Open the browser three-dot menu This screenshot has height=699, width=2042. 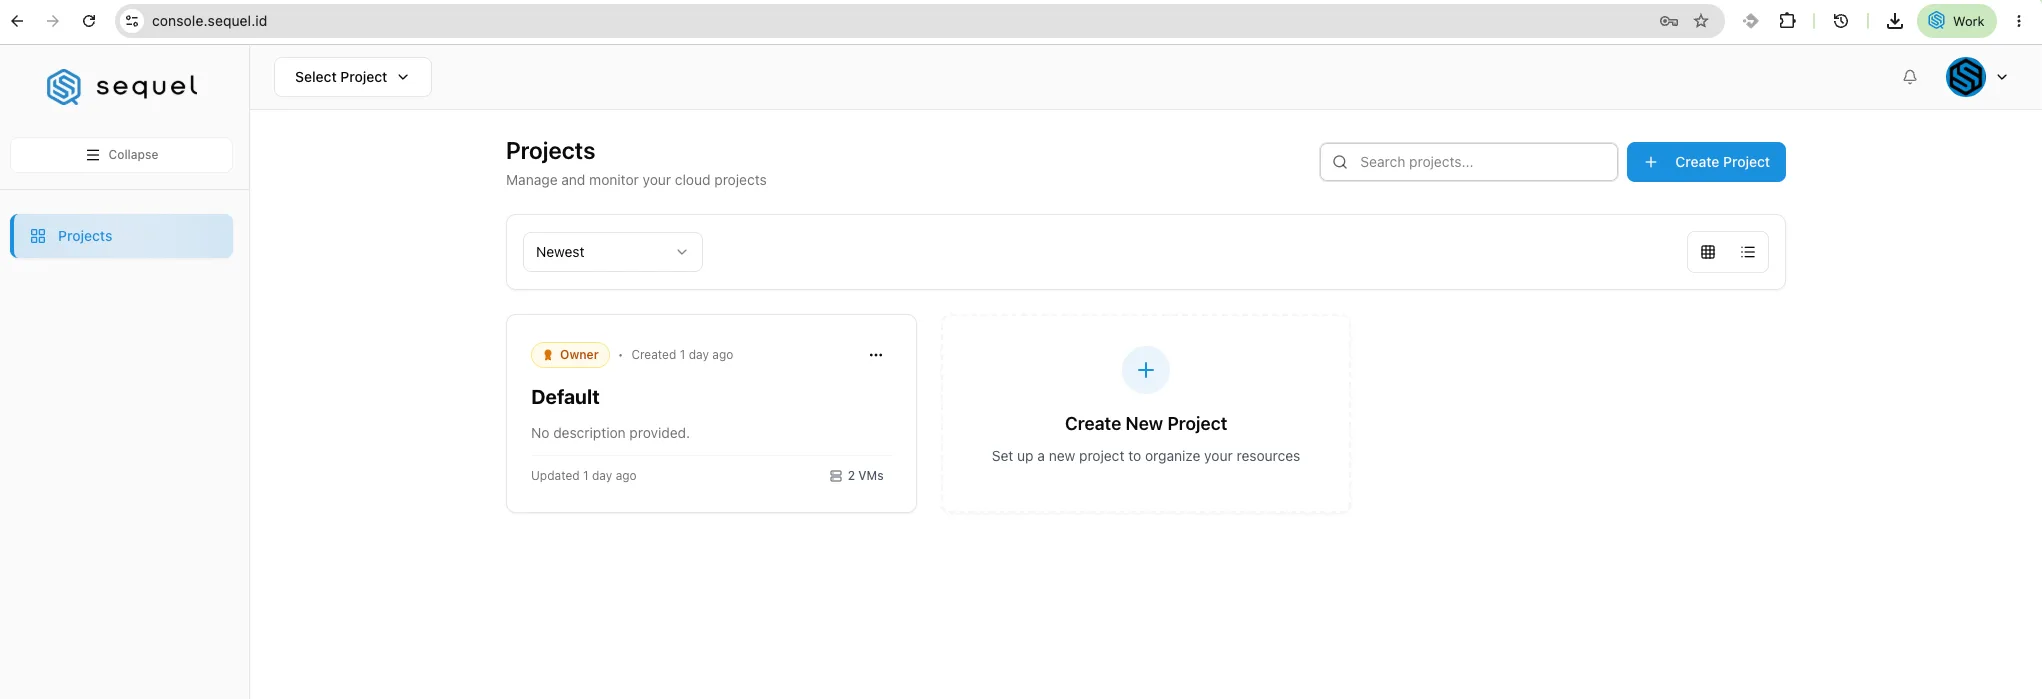coord(2019,21)
